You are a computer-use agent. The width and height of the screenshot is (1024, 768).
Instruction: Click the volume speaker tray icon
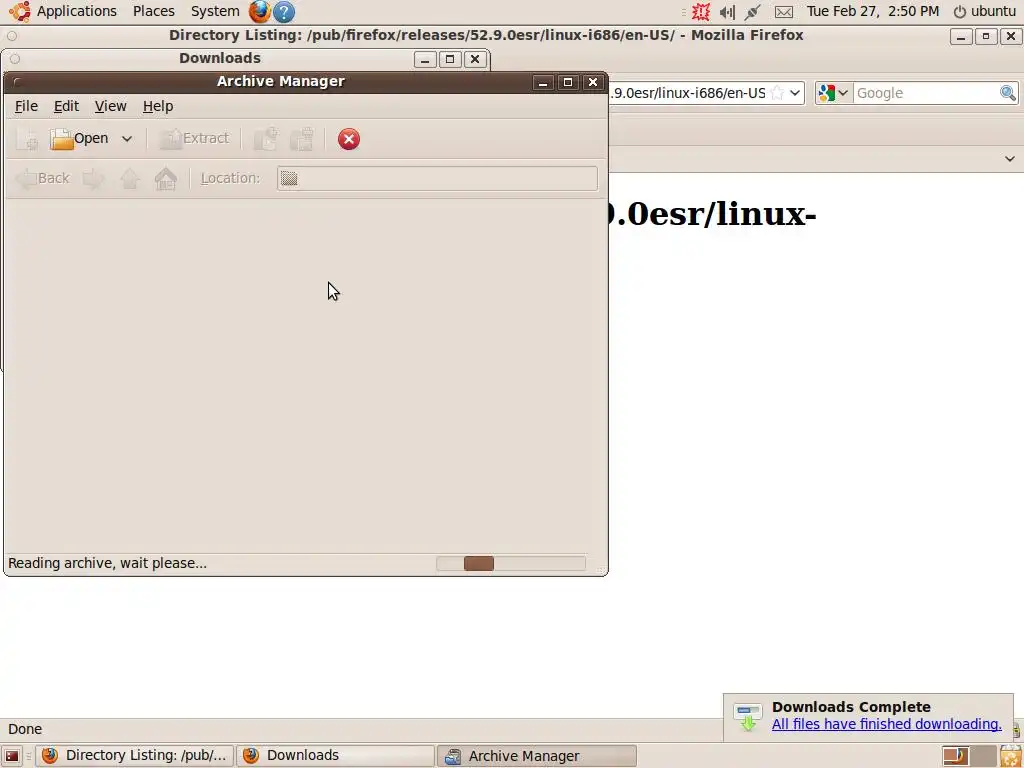point(727,12)
